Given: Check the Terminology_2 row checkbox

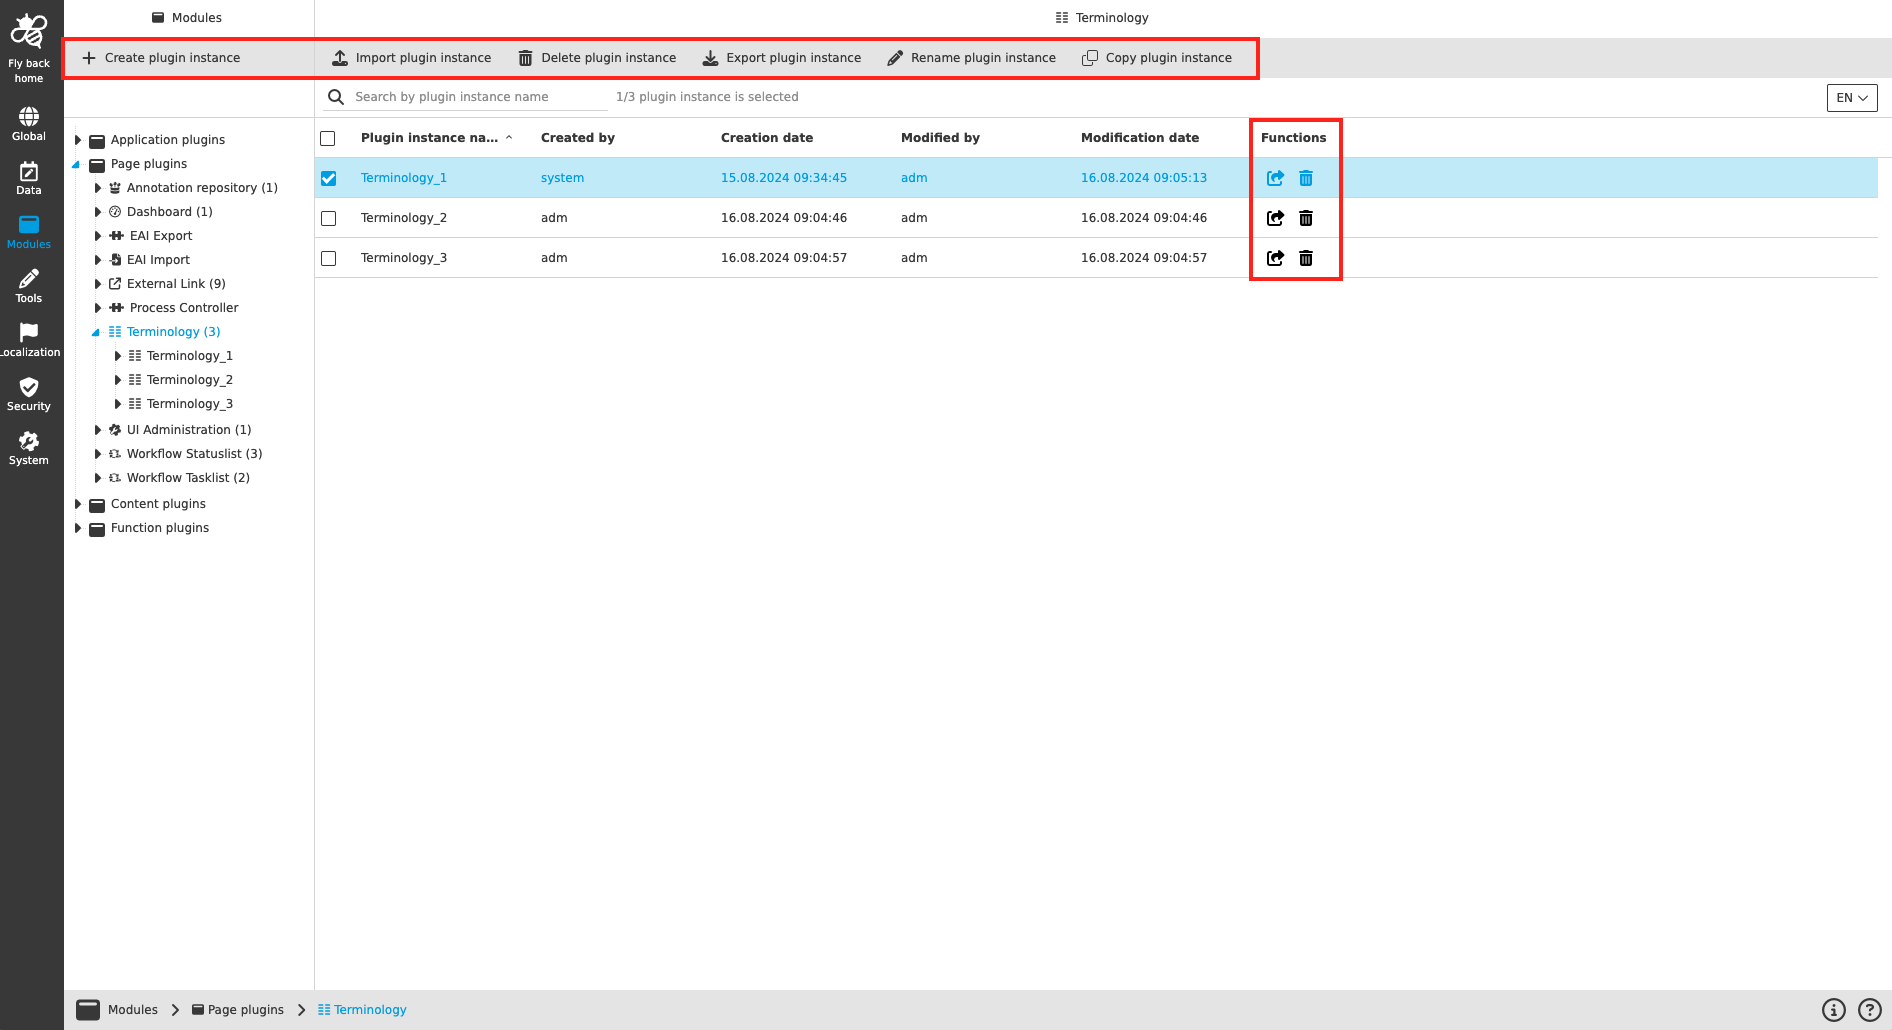Looking at the screenshot, I should click(x=329, y=218).
